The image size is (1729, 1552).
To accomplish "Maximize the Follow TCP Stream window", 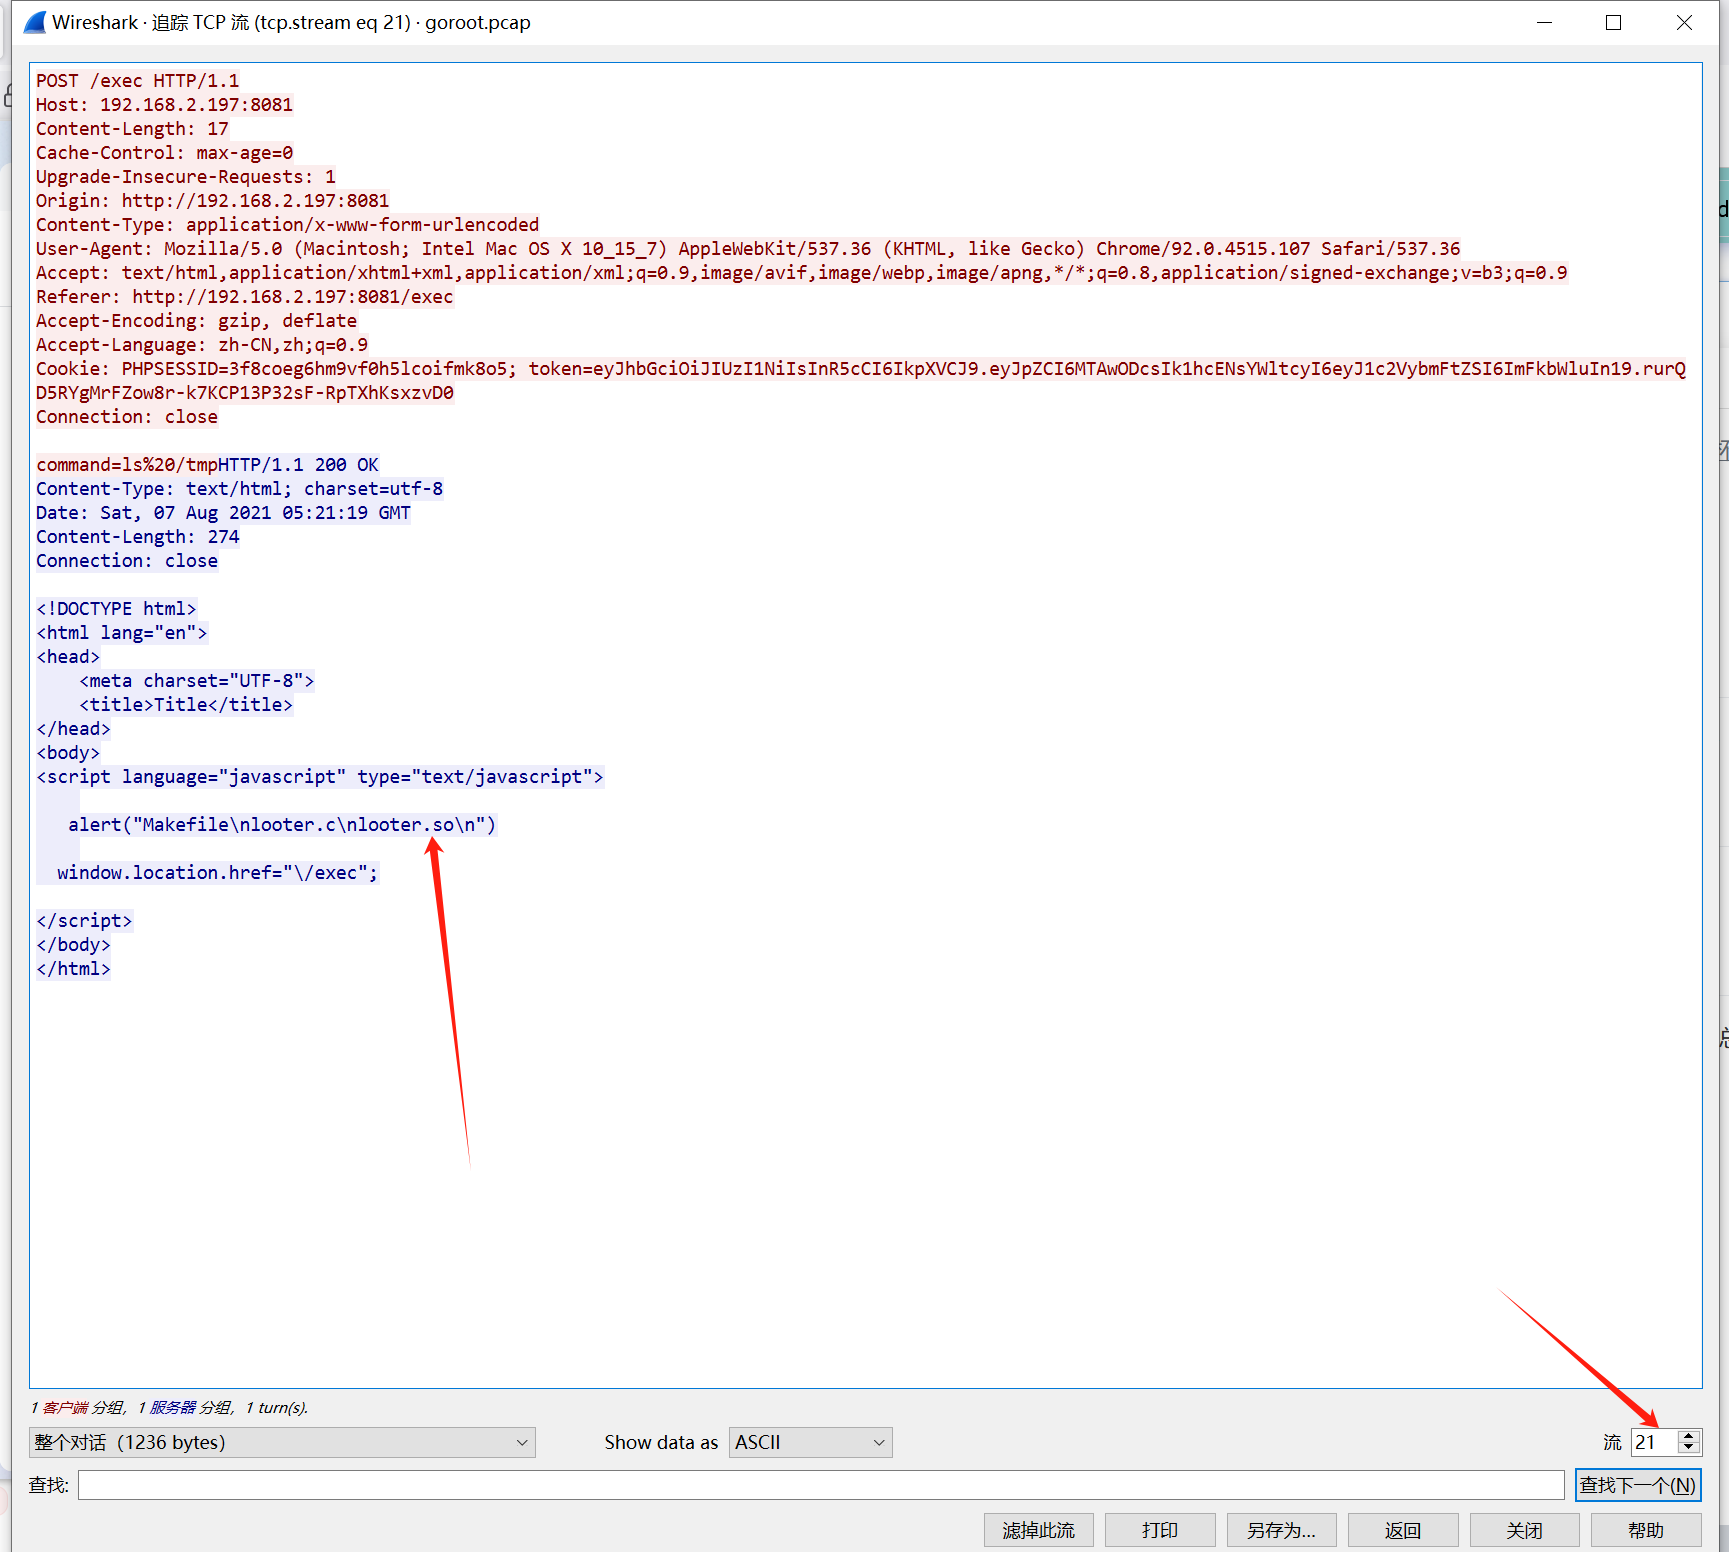I will tap(1613, 22).
